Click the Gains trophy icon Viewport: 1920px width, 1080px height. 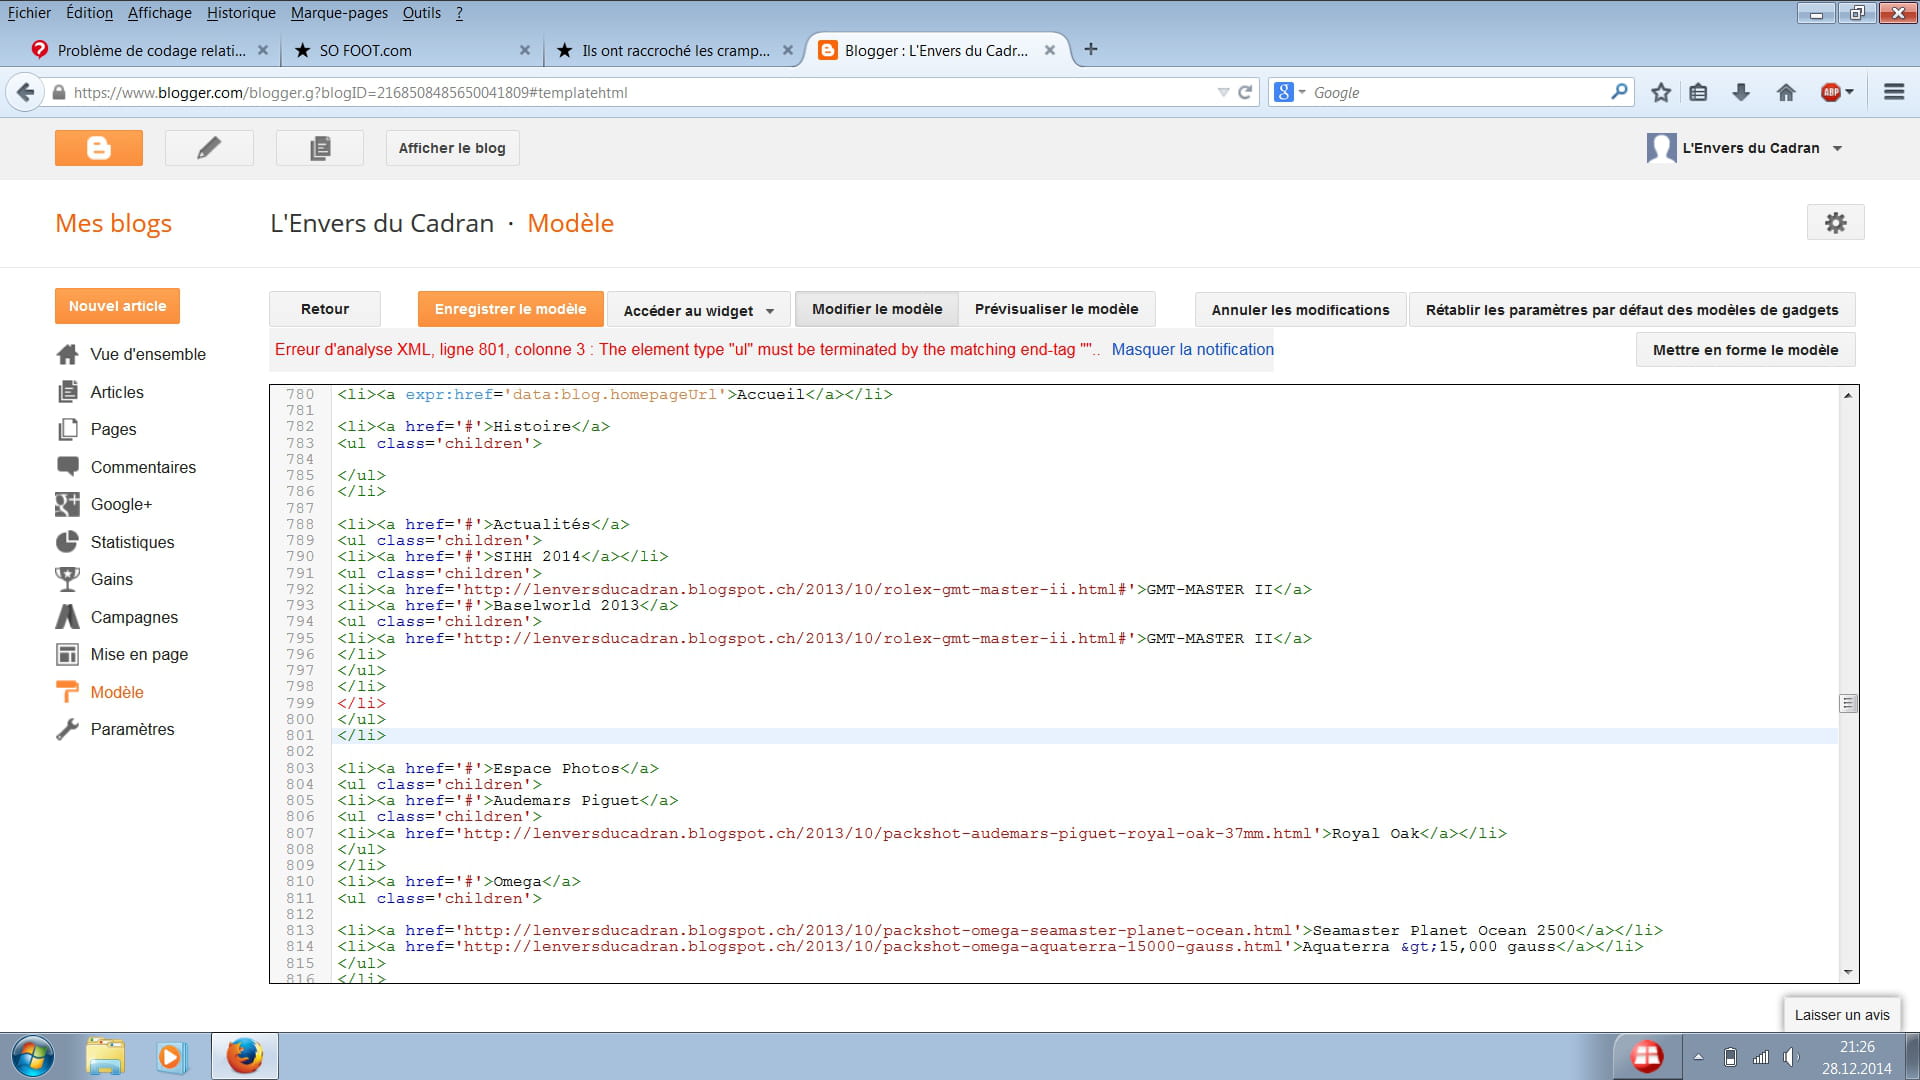(x=67, y=579)
